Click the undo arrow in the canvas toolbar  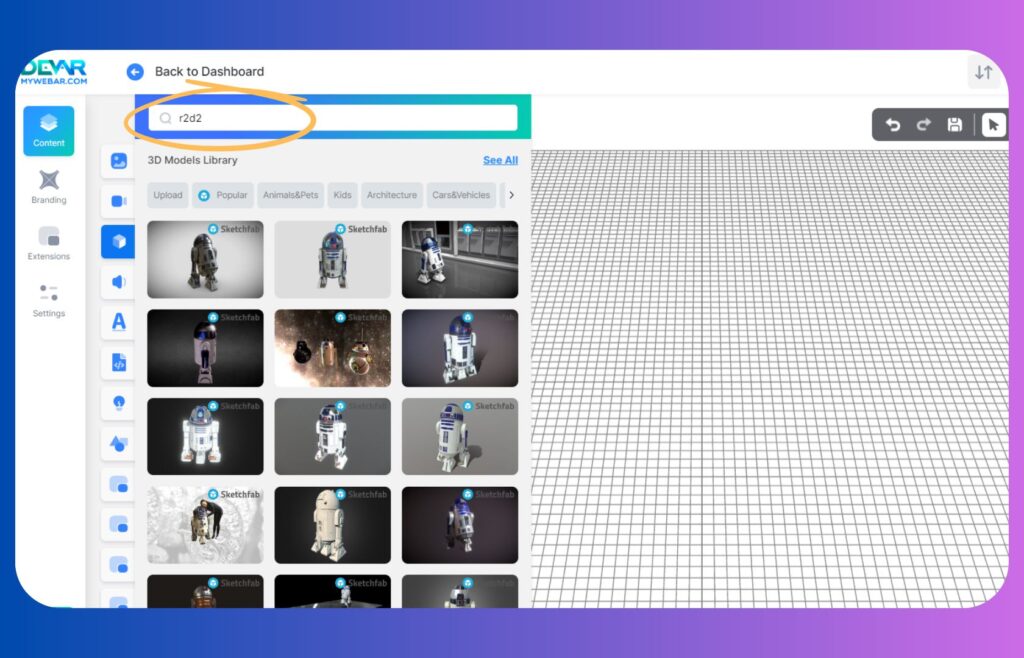(x=893, y=125)
